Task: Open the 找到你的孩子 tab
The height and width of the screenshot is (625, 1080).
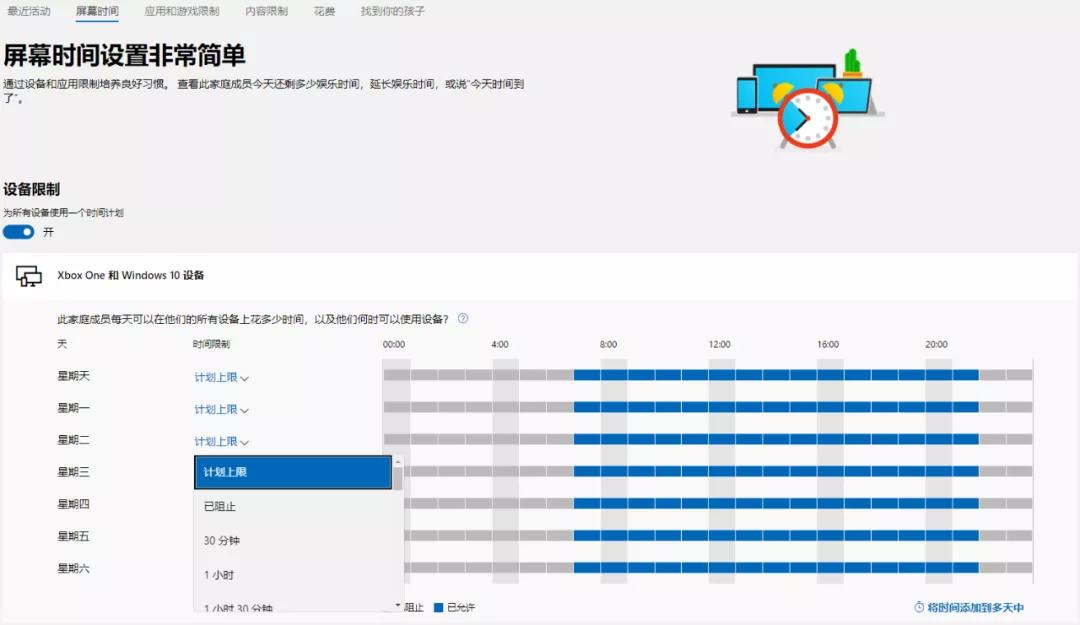Action: pyautogui.click(x=393, y=11)
